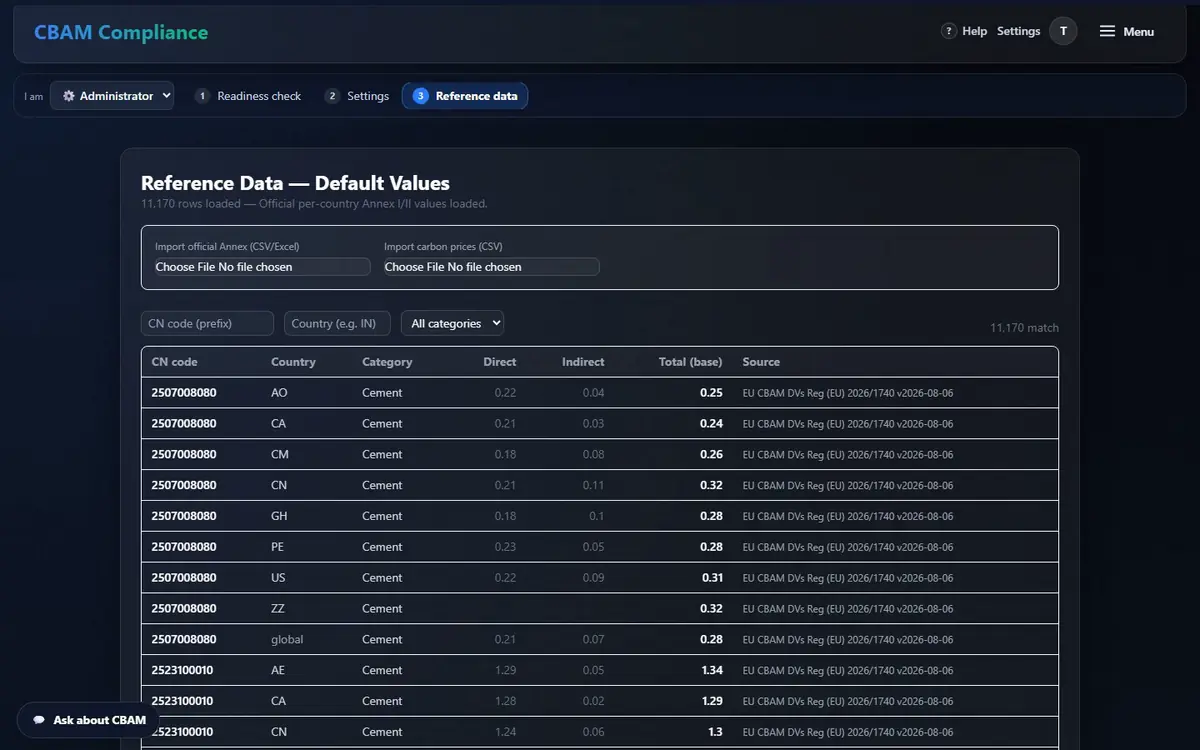Click the Reference Data — Default Values heading
Viewport: 1200px width, 750px height.
(295, 183)
